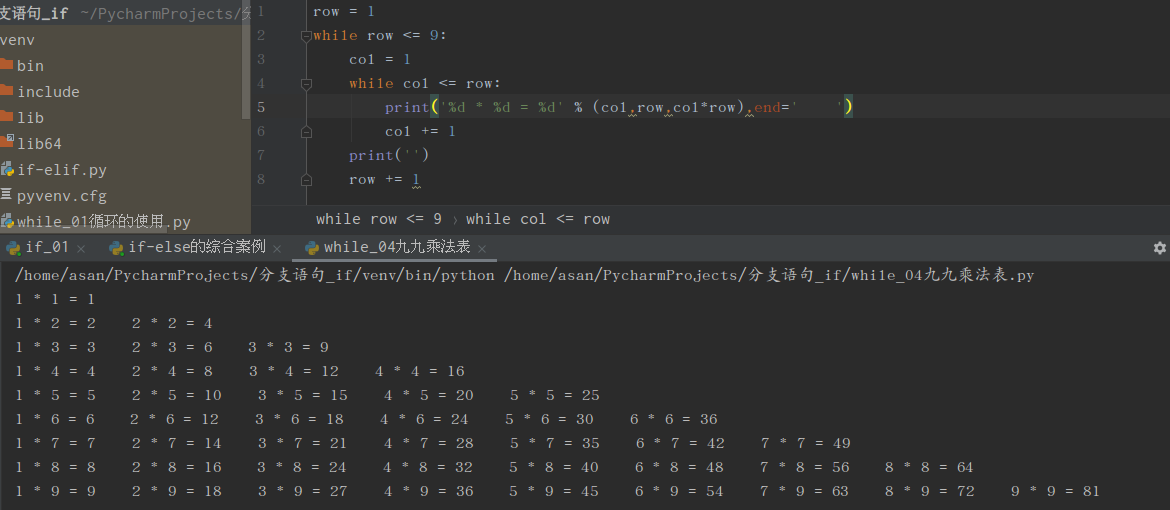
Task: Select the include folder
Action: pos(48,92)
